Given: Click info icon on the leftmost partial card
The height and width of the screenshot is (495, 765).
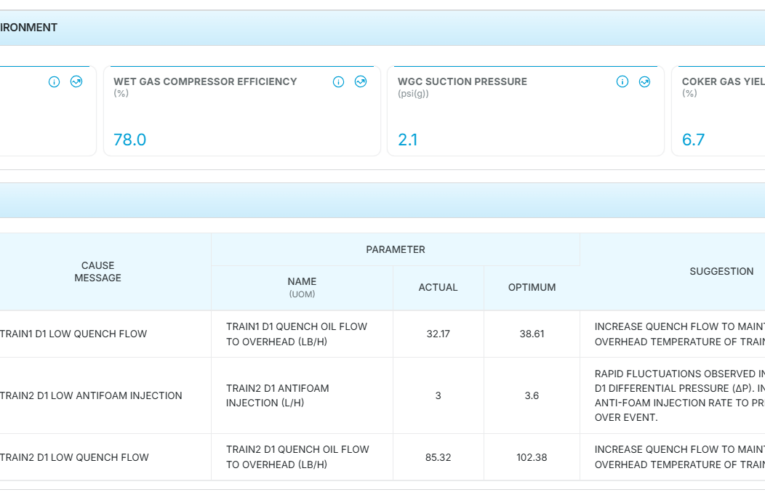Looking at the screenshot, I should click(54, 82).
